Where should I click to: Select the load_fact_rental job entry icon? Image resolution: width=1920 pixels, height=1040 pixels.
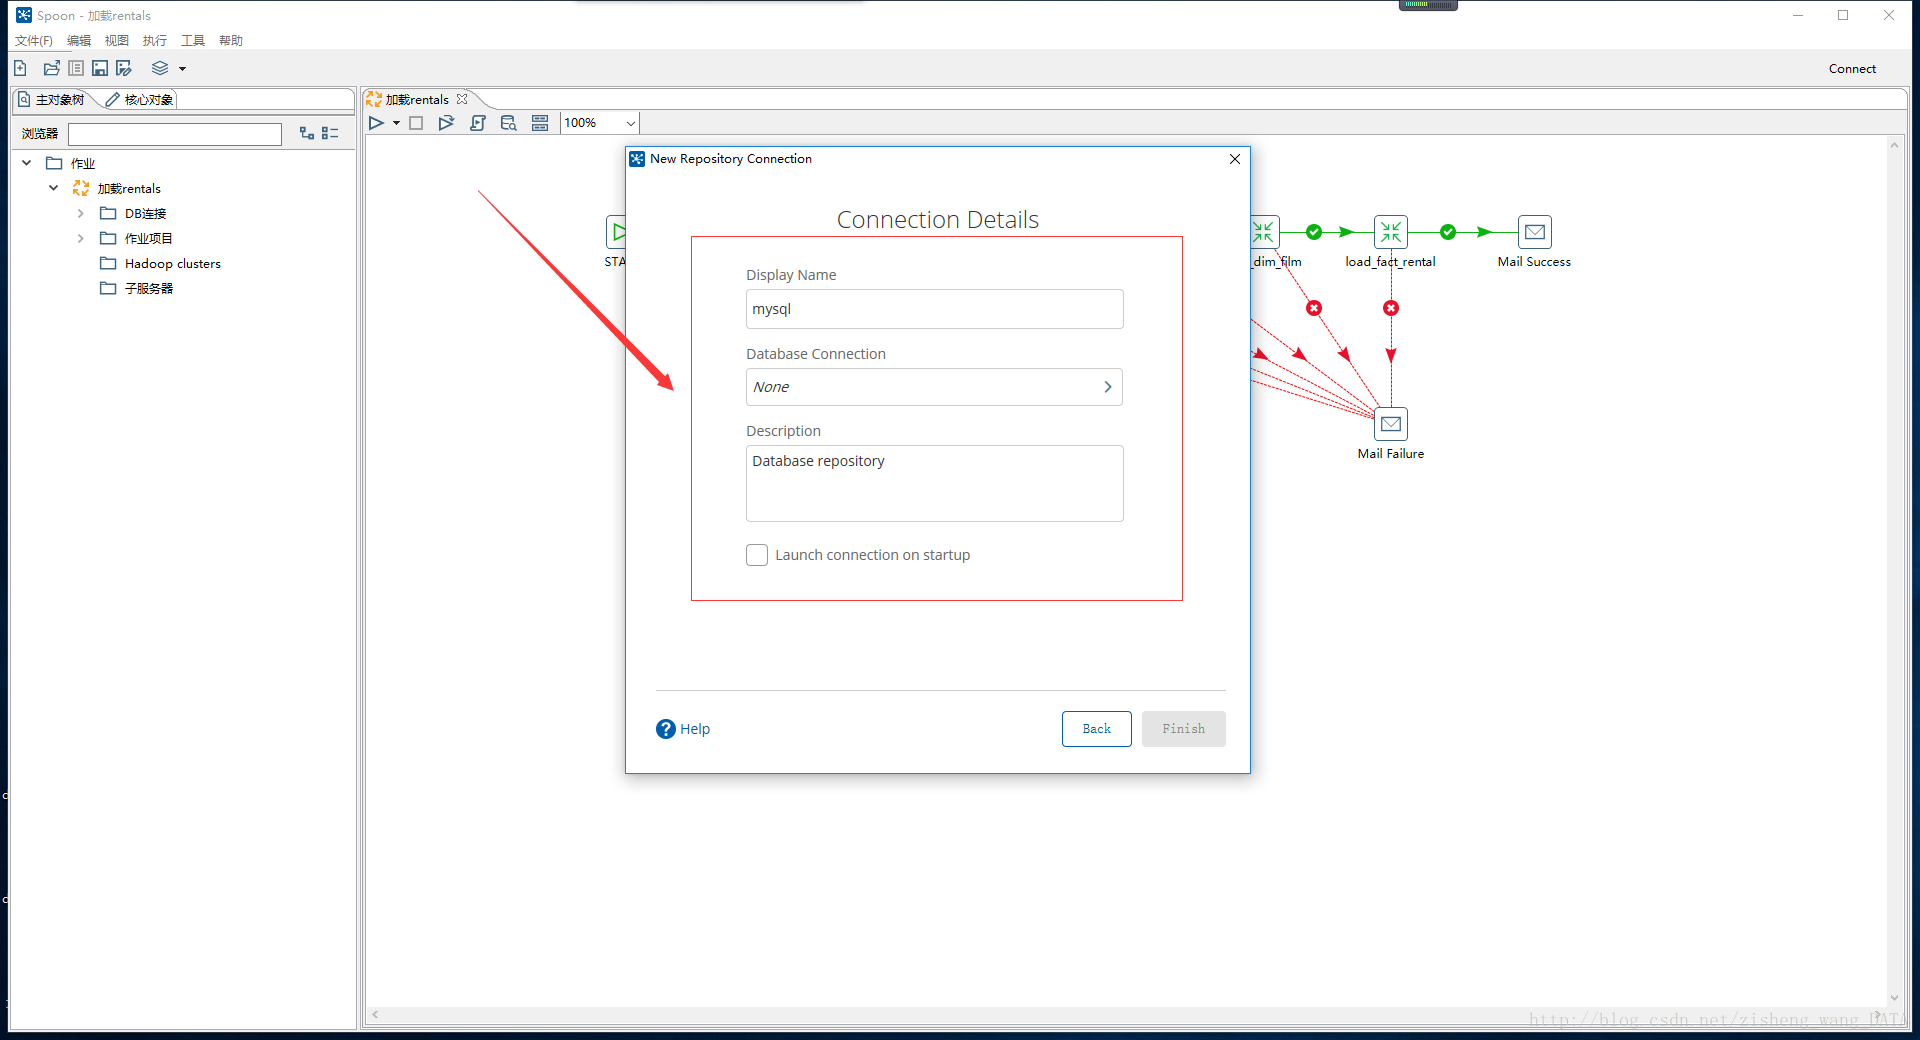1391,232
